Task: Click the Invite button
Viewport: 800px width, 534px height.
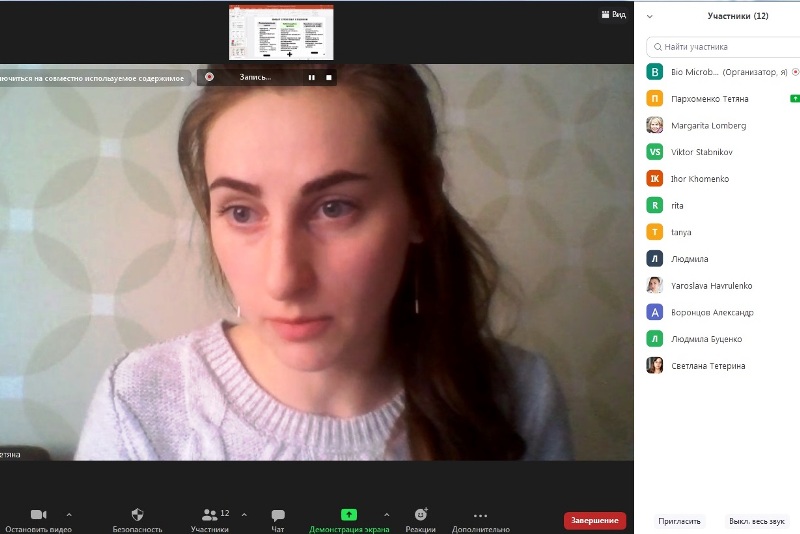Action: pos(679,521)
